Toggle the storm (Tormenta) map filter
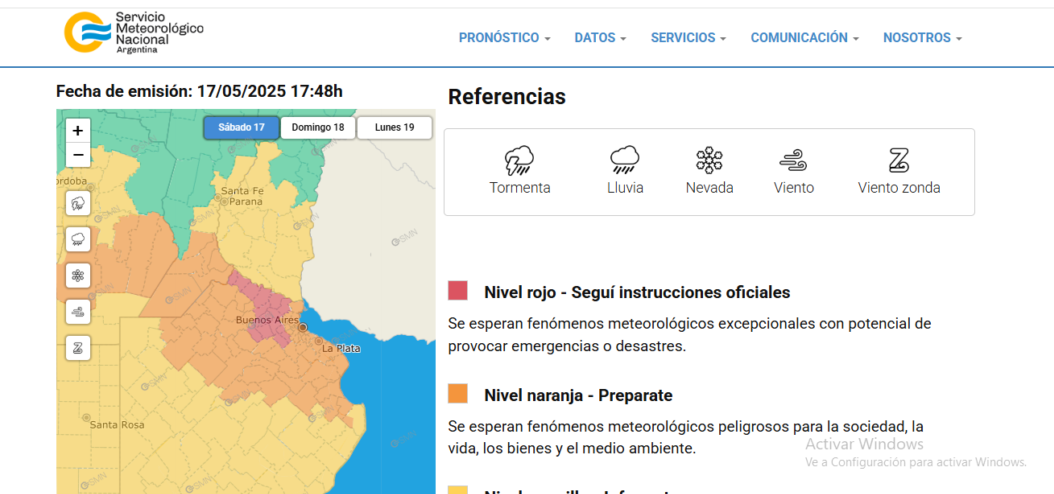1054x494 pixels. [x=78, y=204]
